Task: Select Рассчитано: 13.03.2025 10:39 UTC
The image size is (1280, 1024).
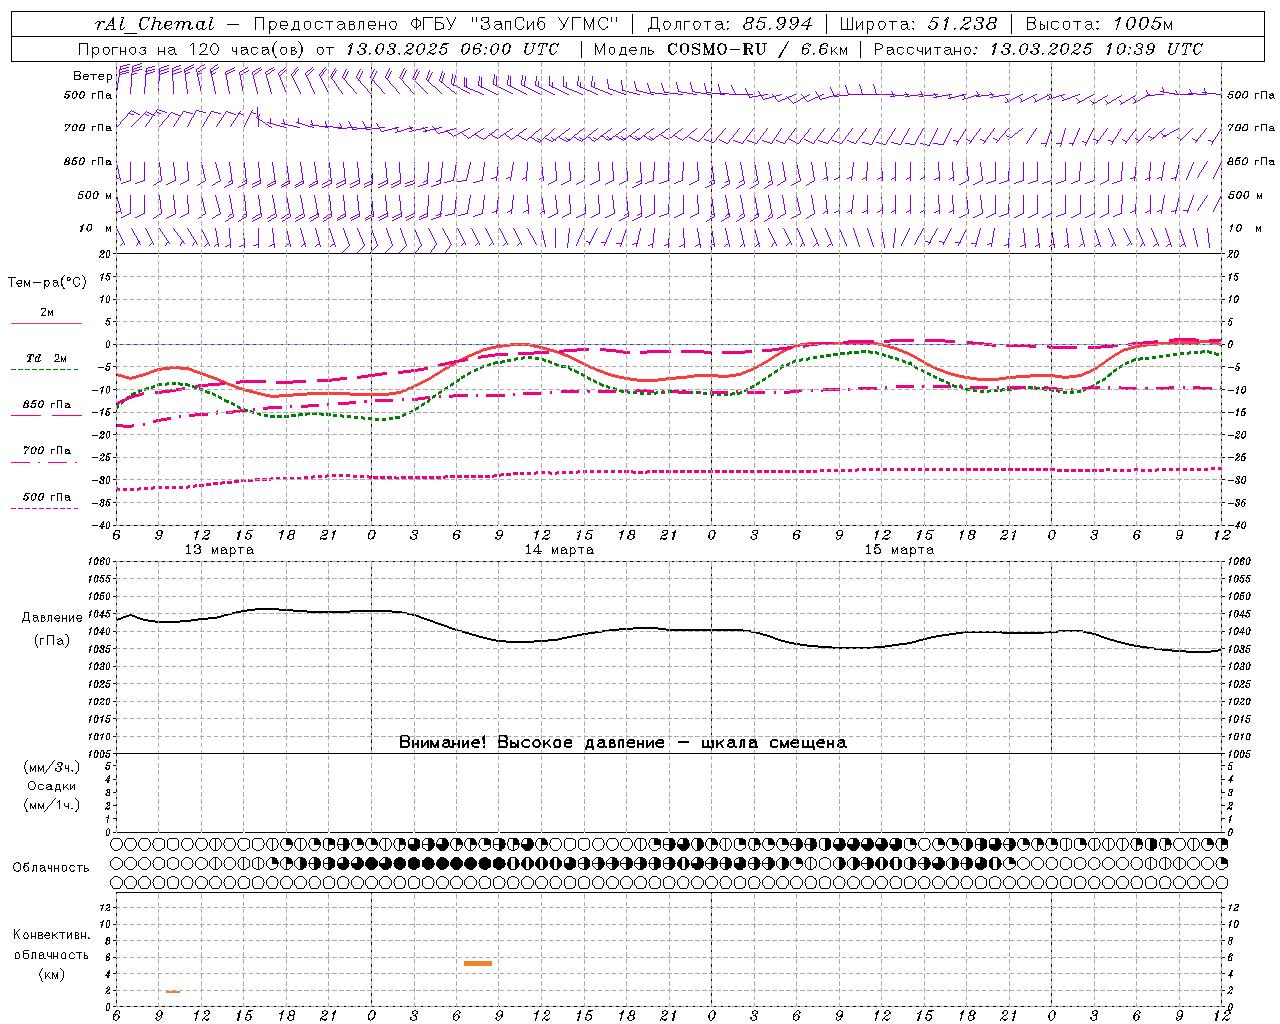Action: 1038,49
